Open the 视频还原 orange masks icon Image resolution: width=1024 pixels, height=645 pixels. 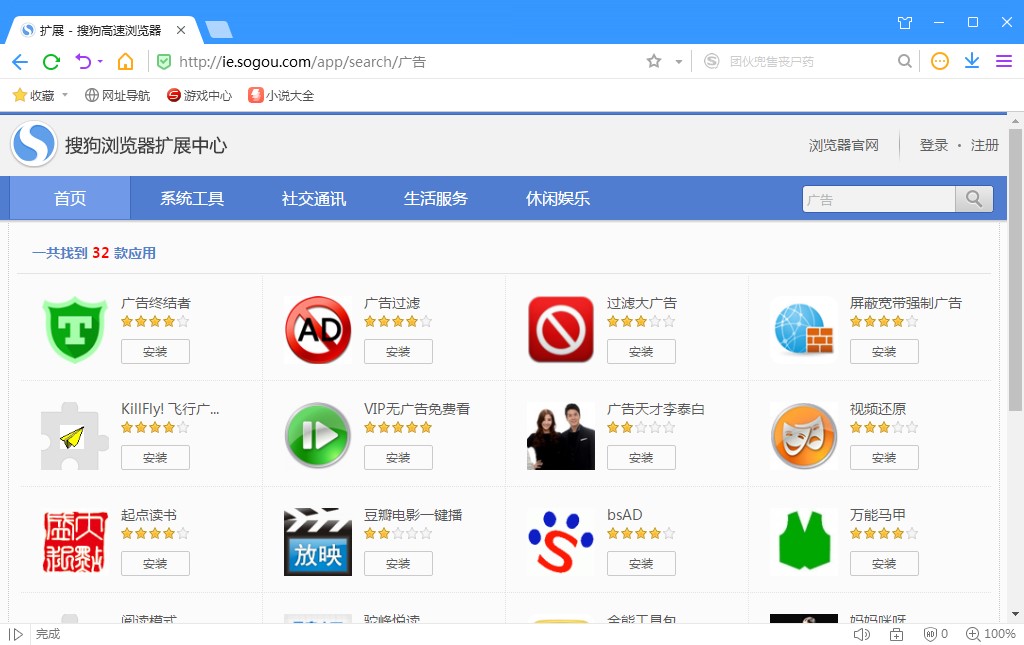804,435
